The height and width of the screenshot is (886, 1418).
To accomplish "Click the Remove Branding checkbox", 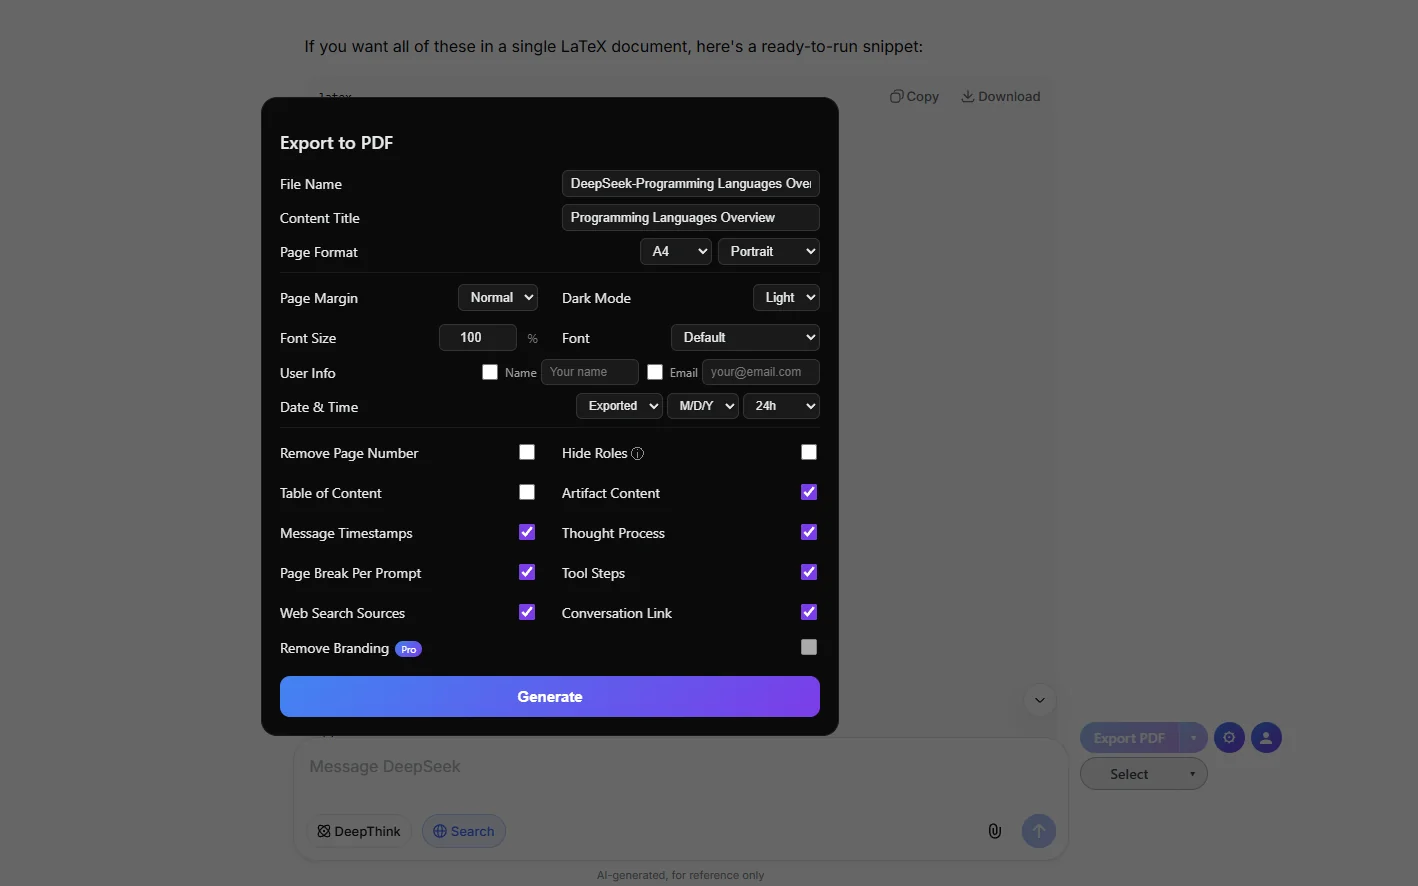I will click(x=809, y=647).
